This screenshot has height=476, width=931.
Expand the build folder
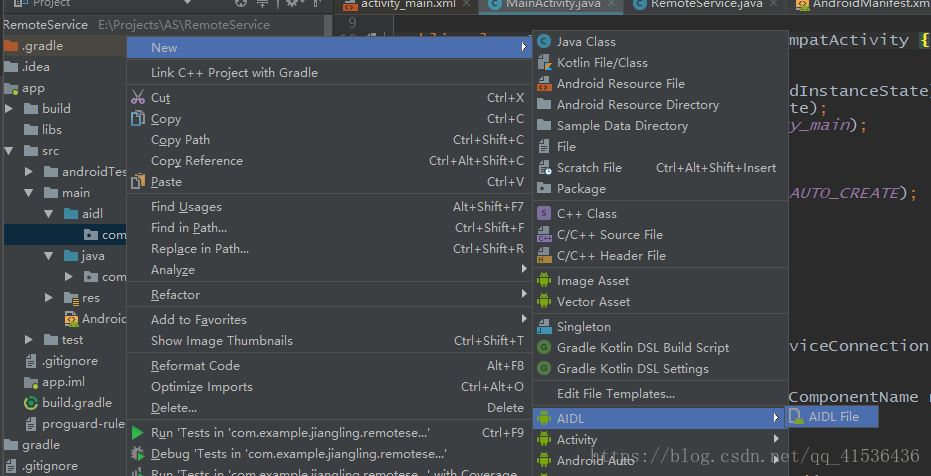click(9, 109)
